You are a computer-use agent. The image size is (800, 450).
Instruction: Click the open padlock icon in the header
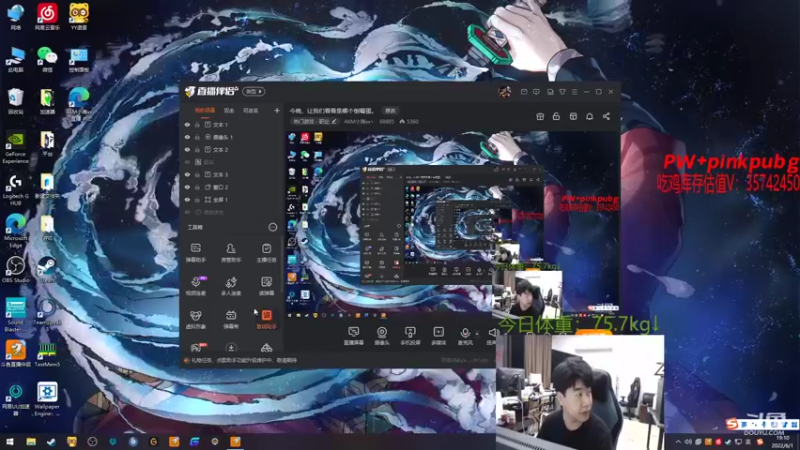pos(556,116)
